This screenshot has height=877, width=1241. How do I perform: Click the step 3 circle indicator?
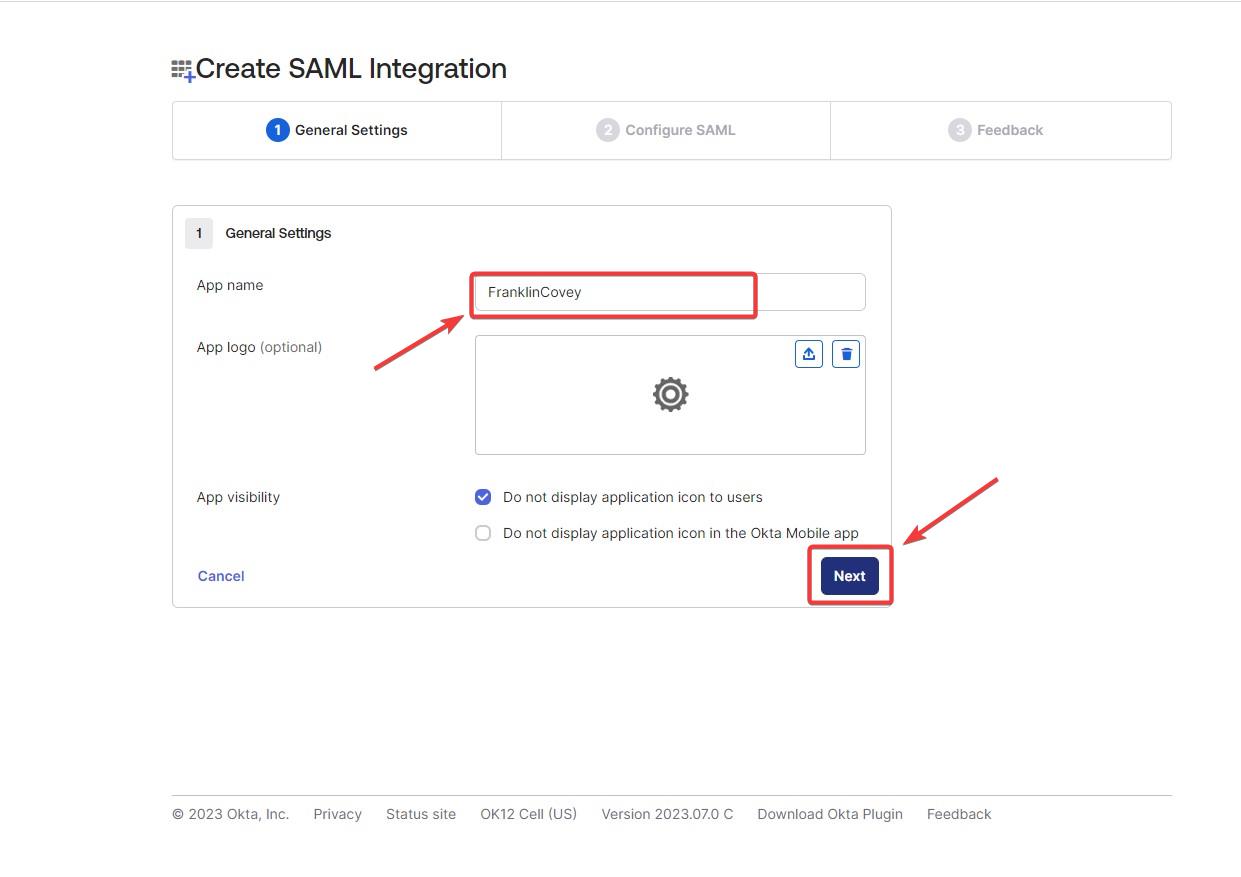959,130
